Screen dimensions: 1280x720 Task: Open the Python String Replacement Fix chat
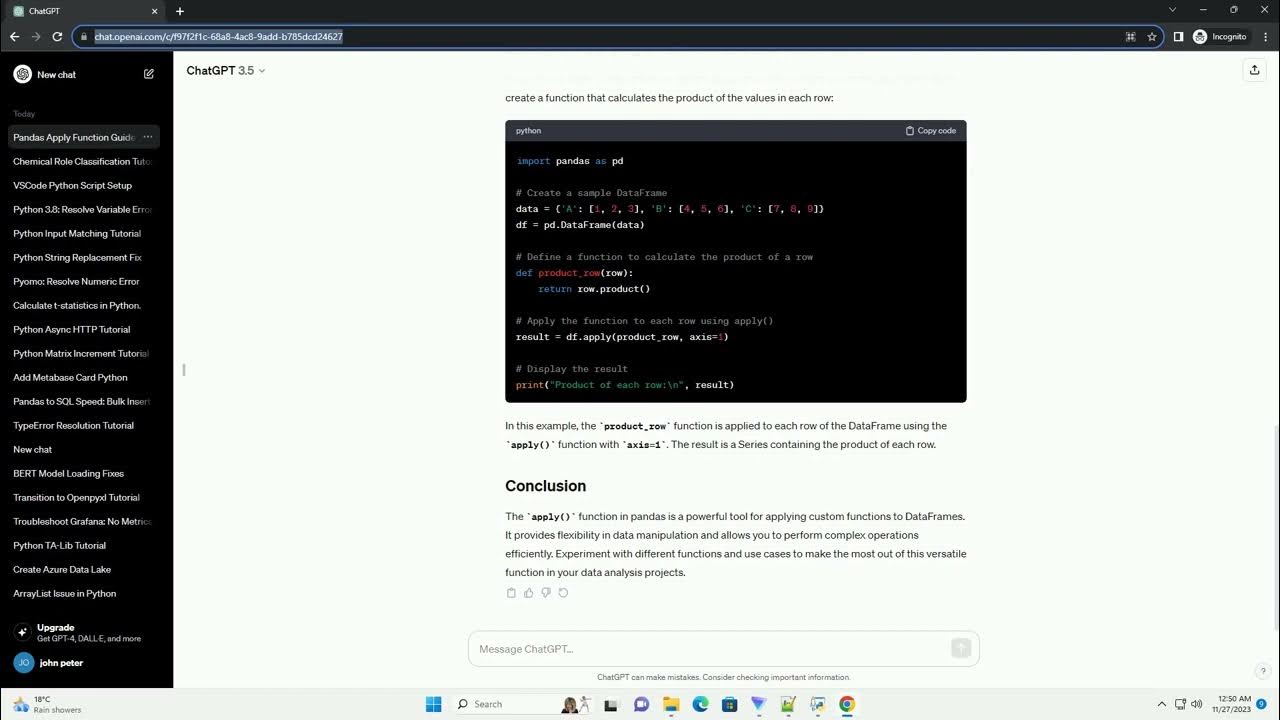pyautogui.click(x=83, y=257)
